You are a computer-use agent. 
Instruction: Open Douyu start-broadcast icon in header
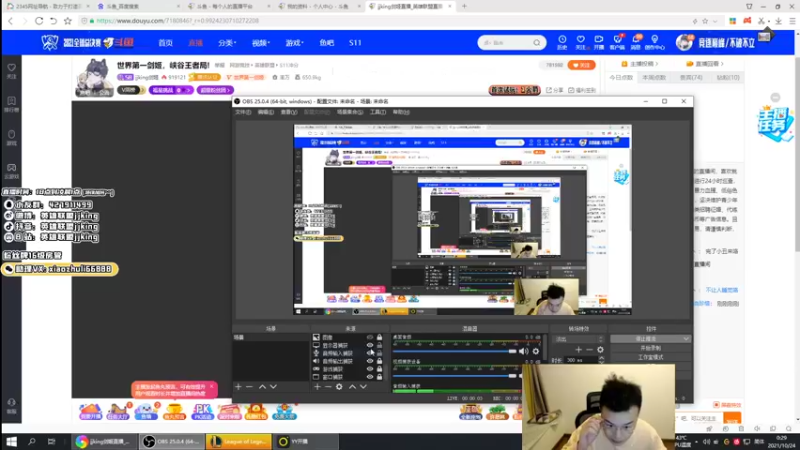pyautogui.click(x=598, y=42)
